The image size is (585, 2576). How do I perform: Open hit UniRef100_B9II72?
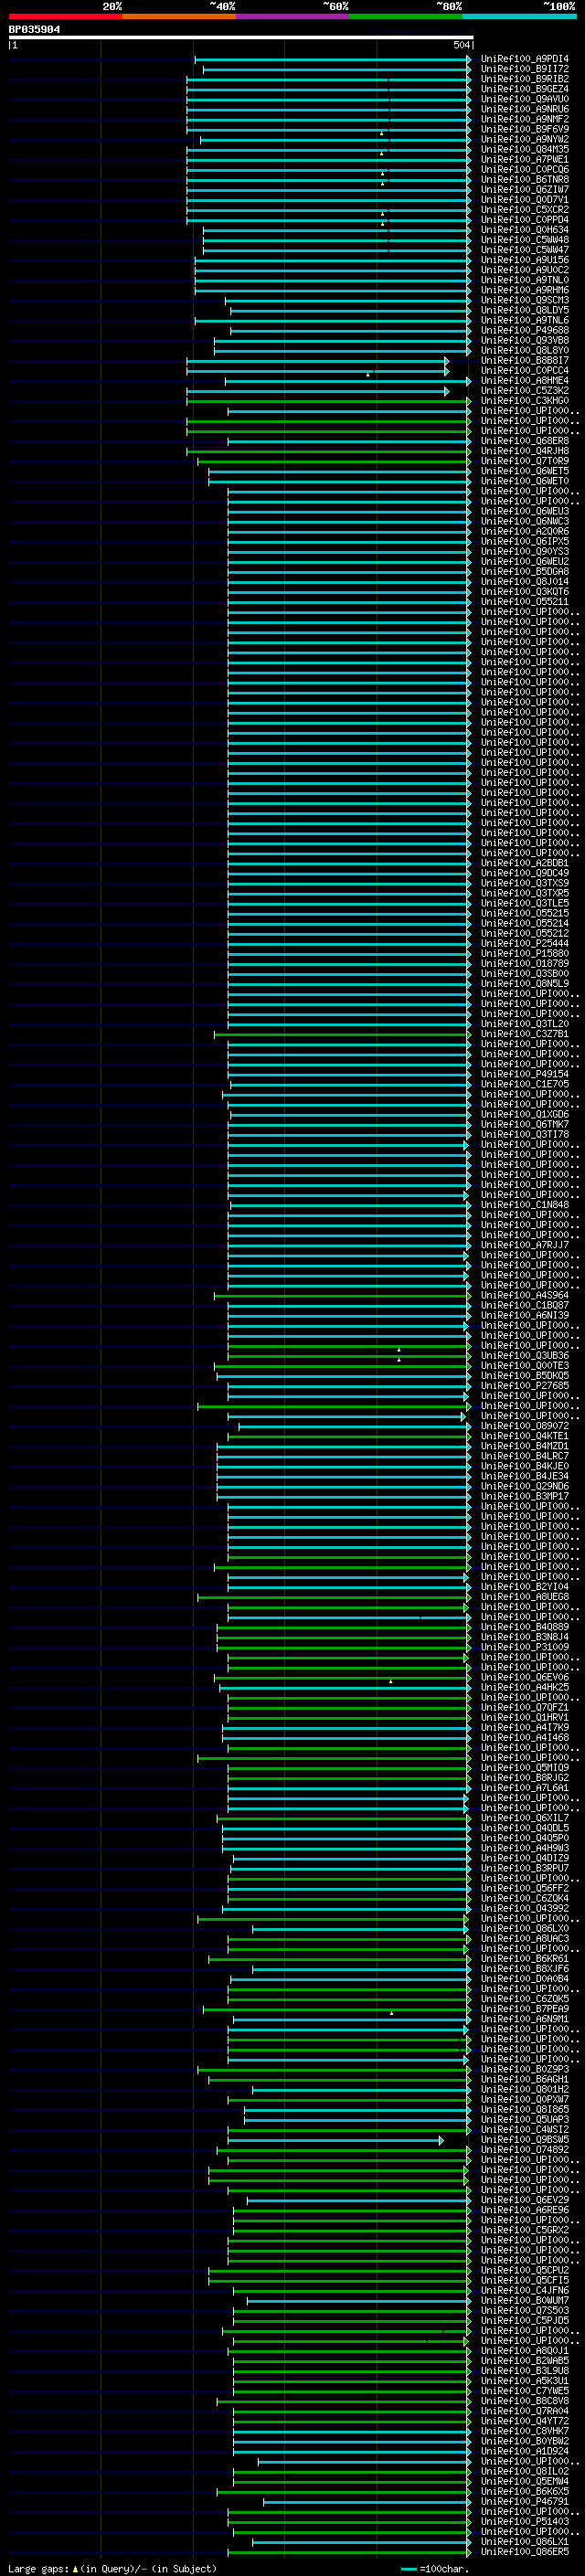click(x=524, y=69)
